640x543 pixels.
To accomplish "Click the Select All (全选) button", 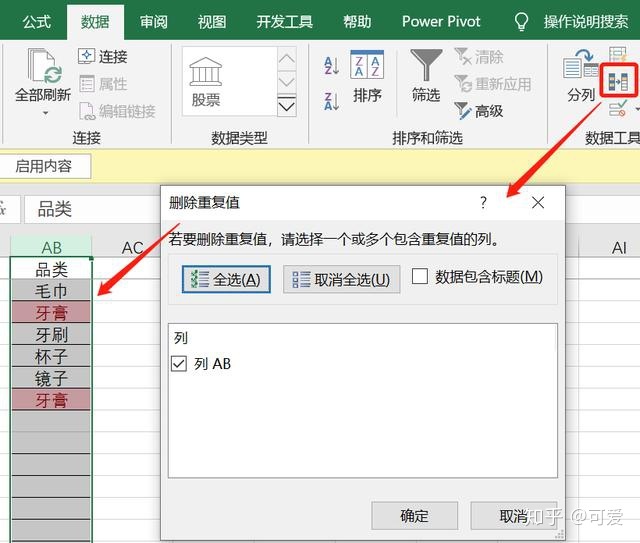I will 226,280.
